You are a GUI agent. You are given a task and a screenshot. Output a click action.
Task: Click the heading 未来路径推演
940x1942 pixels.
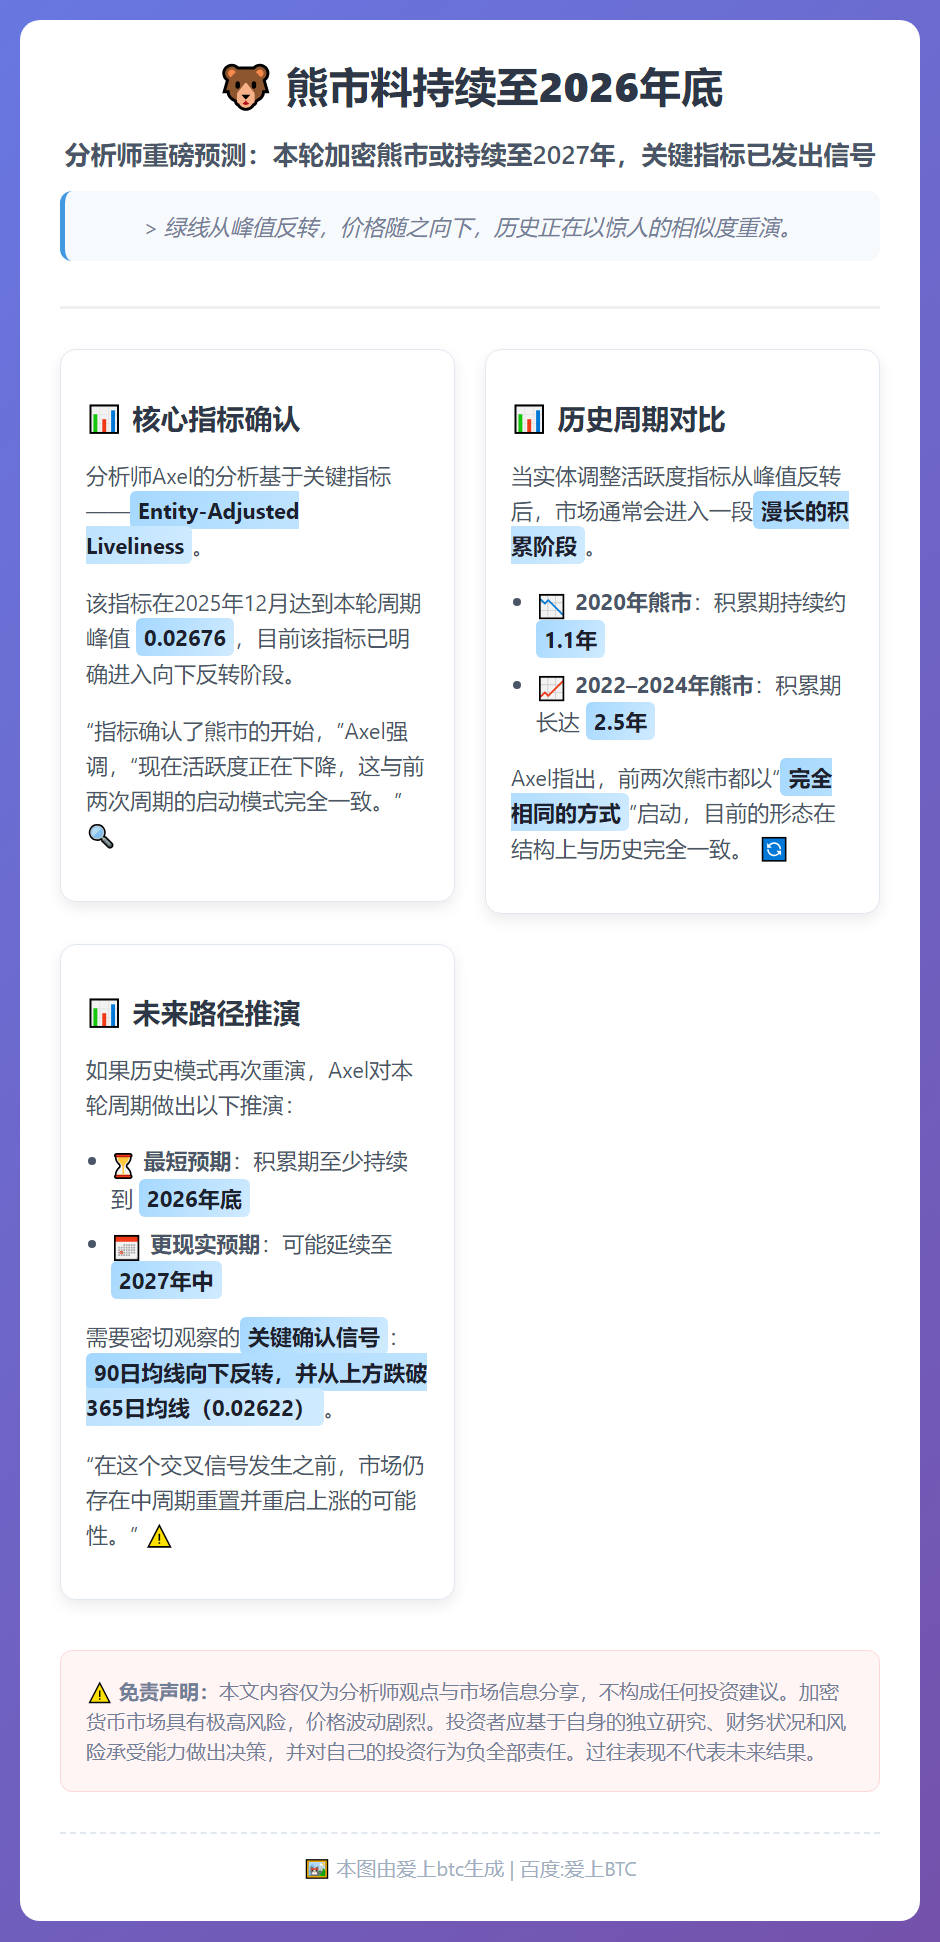pos(216,1013)
